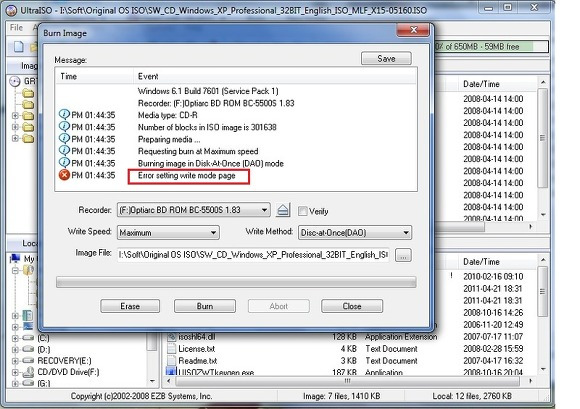The height and width of the screenshot is (409, 580).
Task: Click info icon beside Number of blocks row
Action: pos(64,127)
